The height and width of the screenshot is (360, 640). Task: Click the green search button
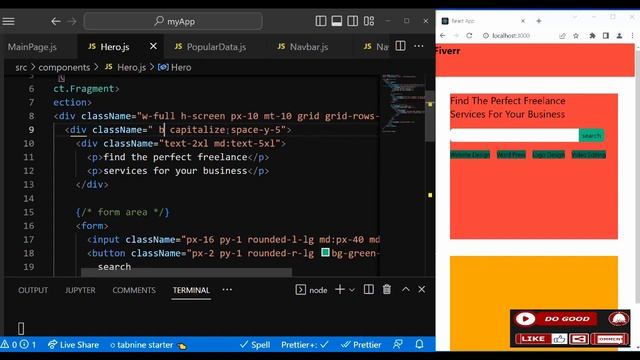[x=591, y=135]
